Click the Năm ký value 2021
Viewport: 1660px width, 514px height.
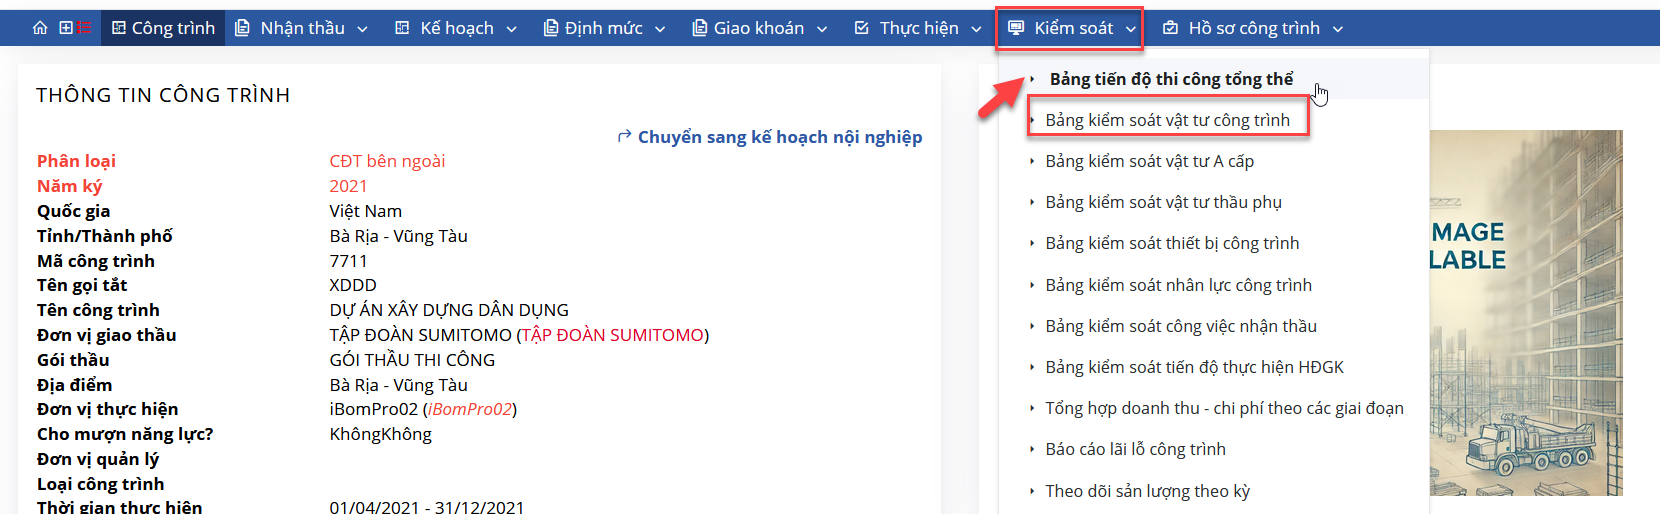348,186
